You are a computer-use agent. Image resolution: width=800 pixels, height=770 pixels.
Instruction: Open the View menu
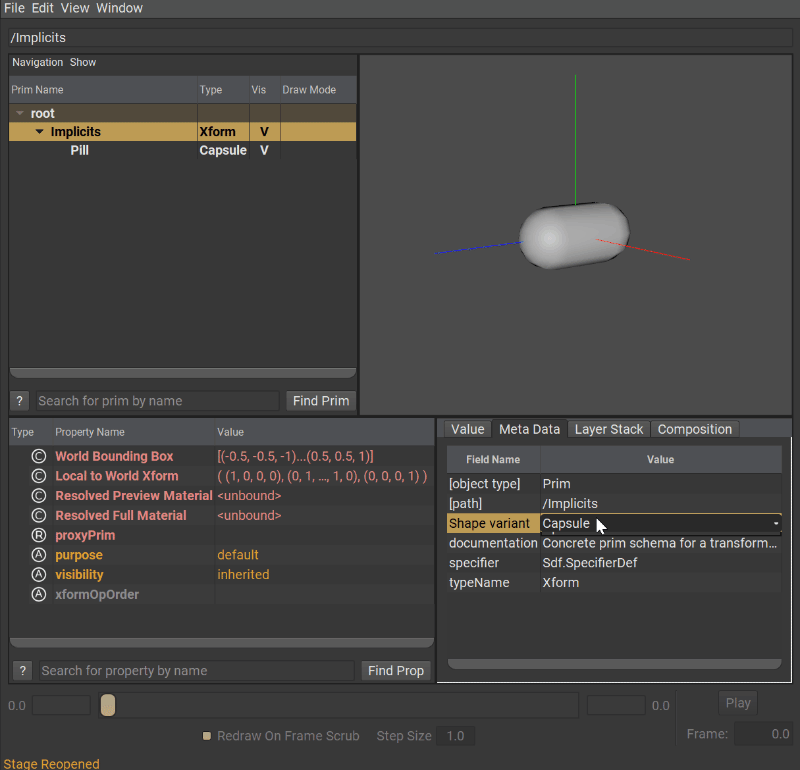tap(75, 8)
